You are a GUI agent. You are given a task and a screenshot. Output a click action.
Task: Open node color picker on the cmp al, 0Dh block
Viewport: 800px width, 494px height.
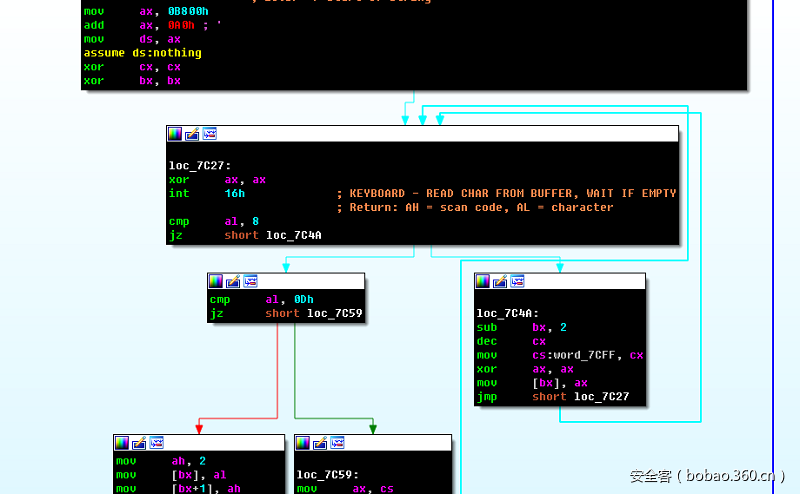(217, 282)
